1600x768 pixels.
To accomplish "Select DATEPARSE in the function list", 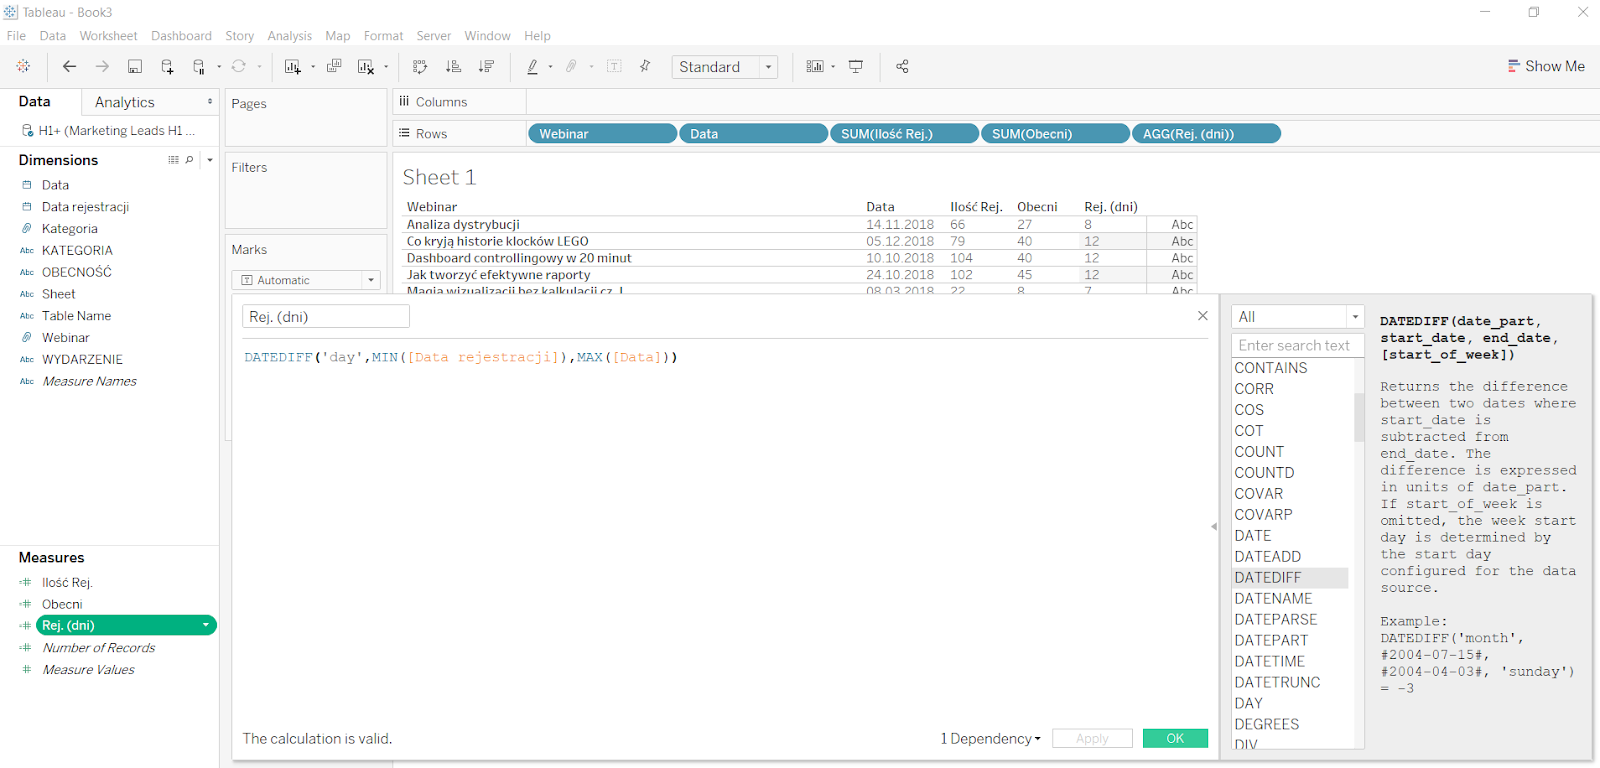I will 1275,620.
